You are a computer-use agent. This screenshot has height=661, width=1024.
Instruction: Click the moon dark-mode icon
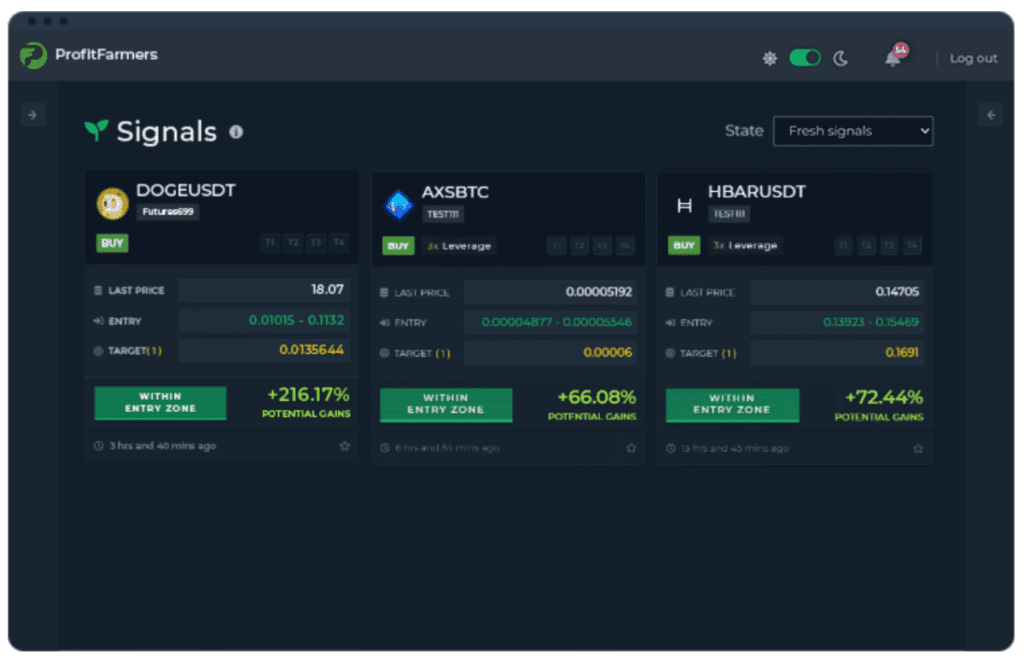pyautogui.click(x=840, y=59)
